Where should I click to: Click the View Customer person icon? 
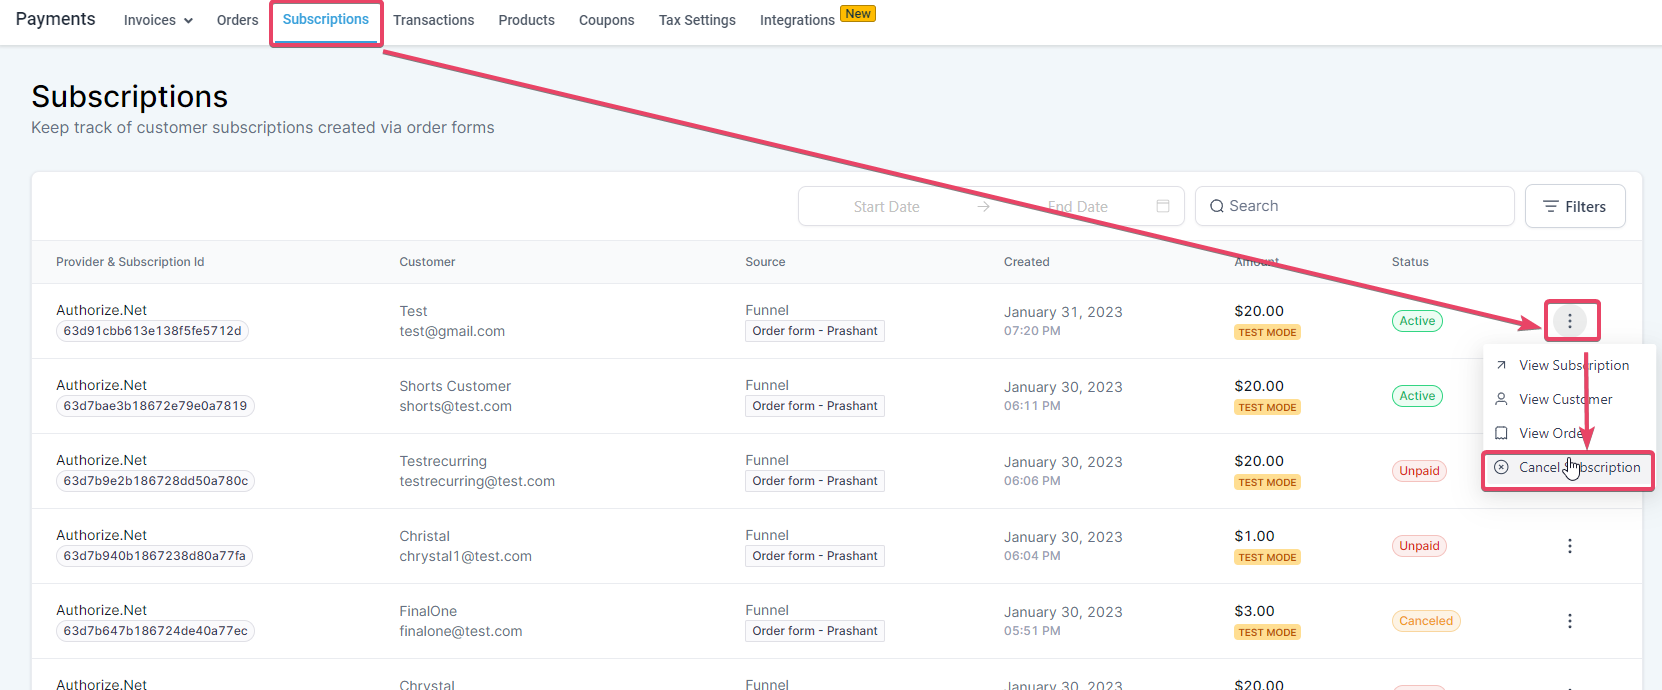pos(1501,399)
